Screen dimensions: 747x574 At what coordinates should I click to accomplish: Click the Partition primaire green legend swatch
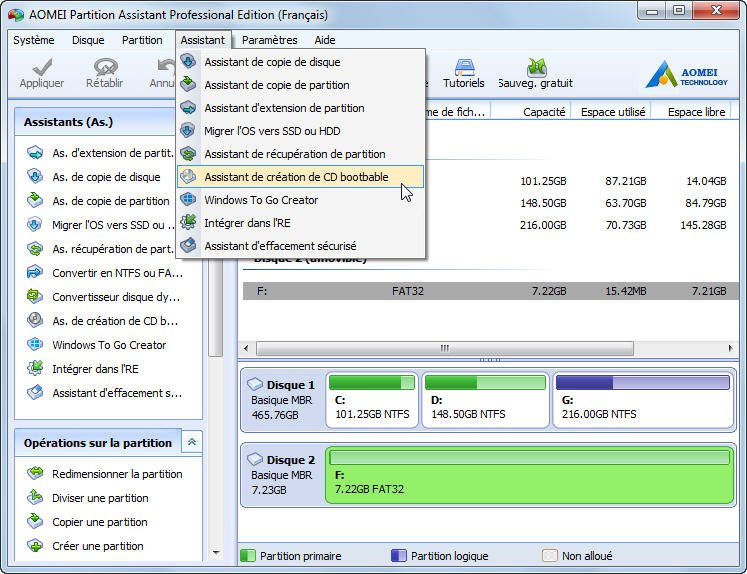[248, 555]
